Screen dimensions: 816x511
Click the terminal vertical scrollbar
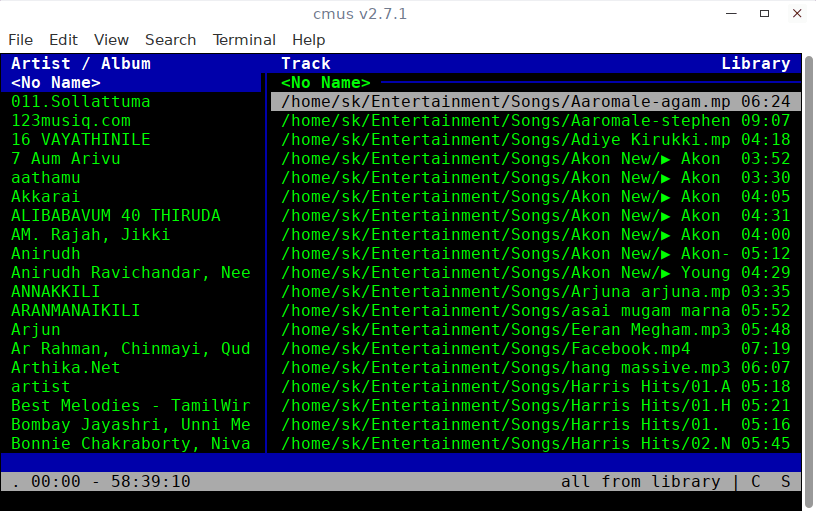(x=809, y=281)
